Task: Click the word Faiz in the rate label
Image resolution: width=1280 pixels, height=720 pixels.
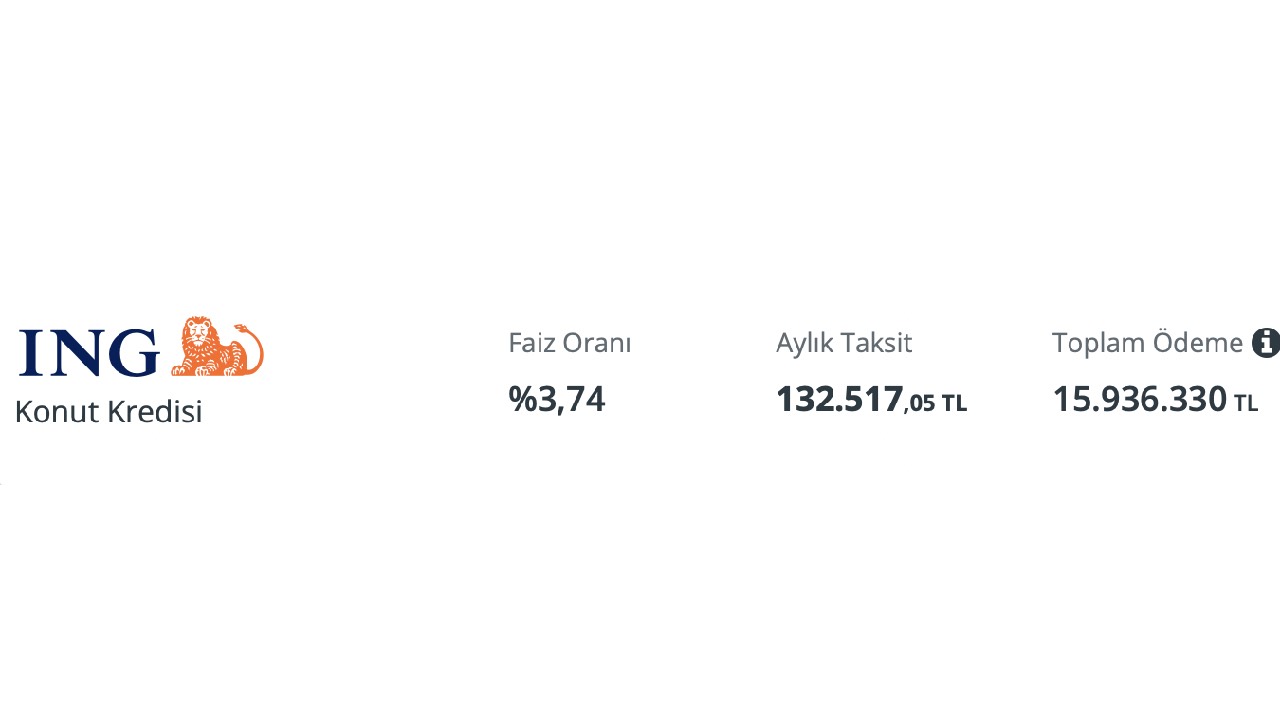Action: pos(531,343)
